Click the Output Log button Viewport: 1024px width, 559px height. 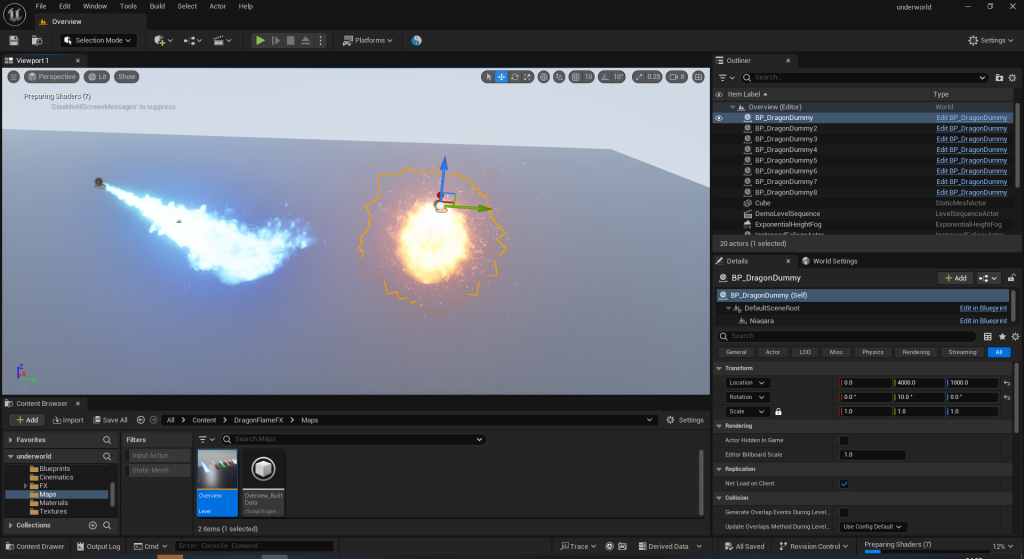point(97,546)
